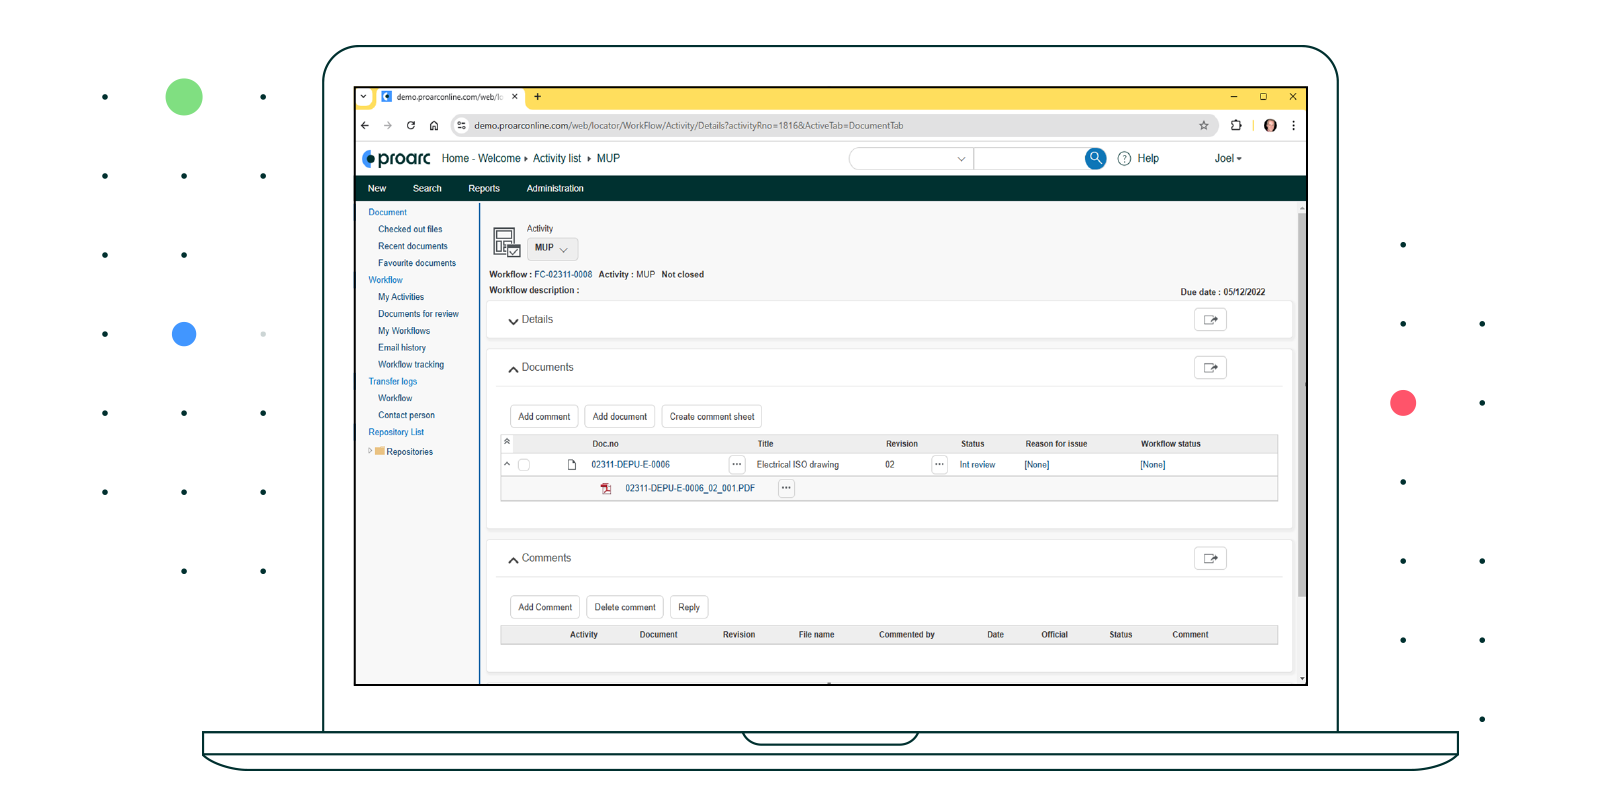Click the vertical scrollbar on the page
The width and height of the screenshot is (1600, 808).
(x=1301, y=400)
